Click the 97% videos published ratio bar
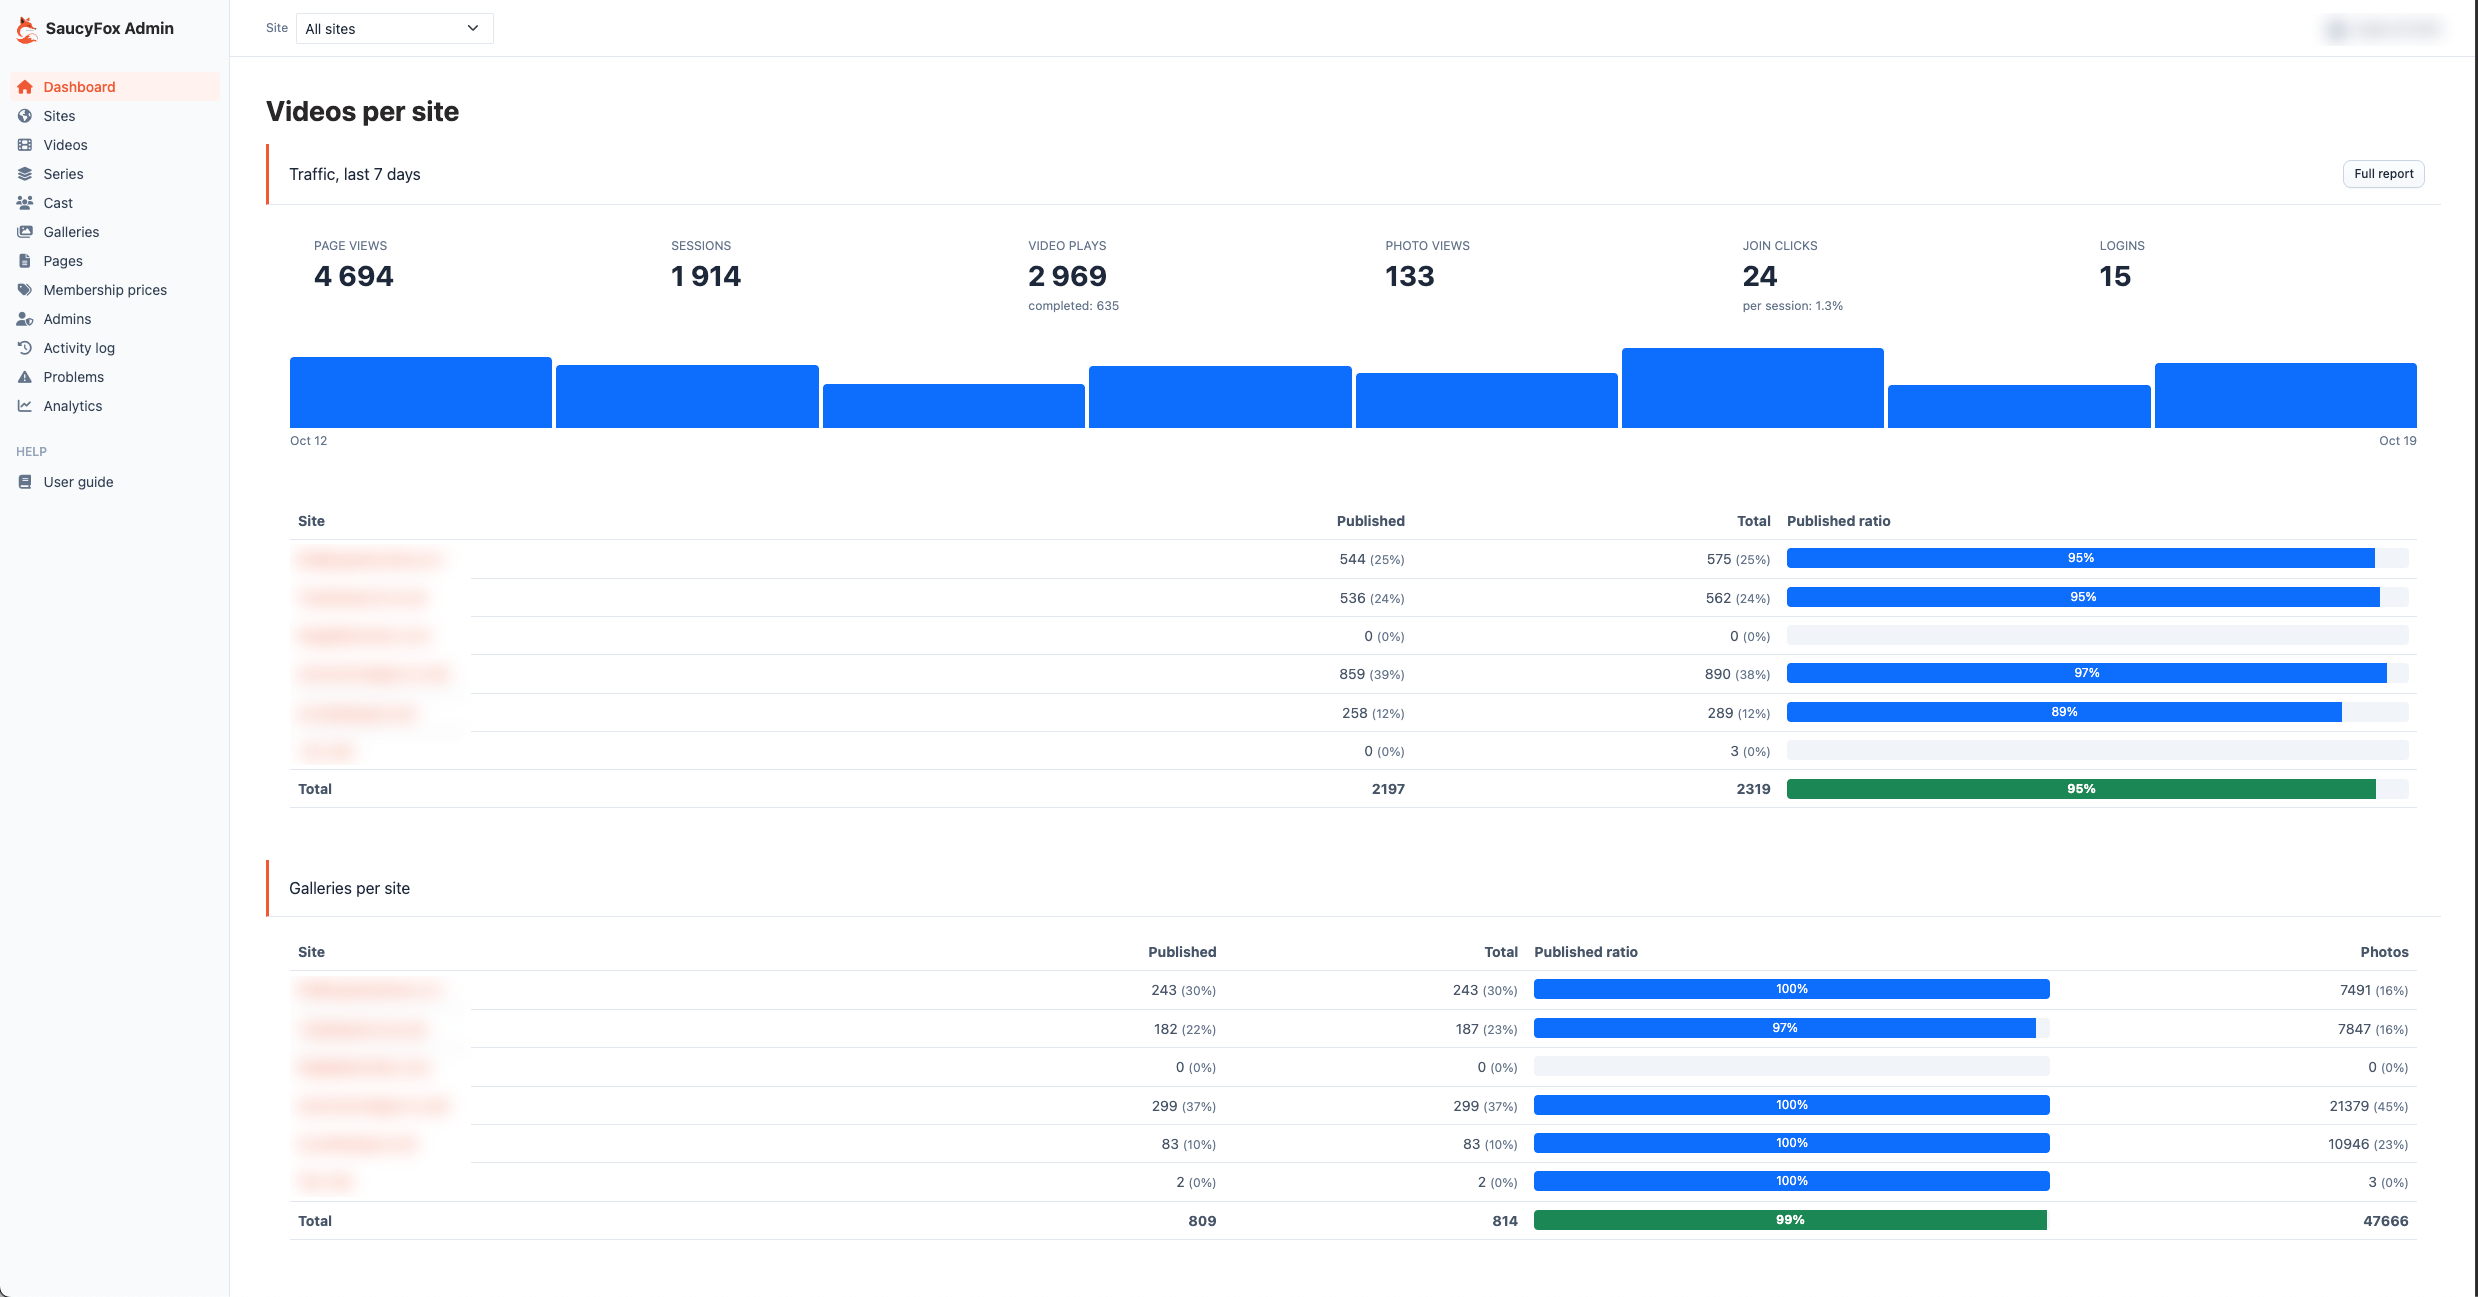The width and height of the screenshot is (2478, 1297). (x=2086, y=673)
